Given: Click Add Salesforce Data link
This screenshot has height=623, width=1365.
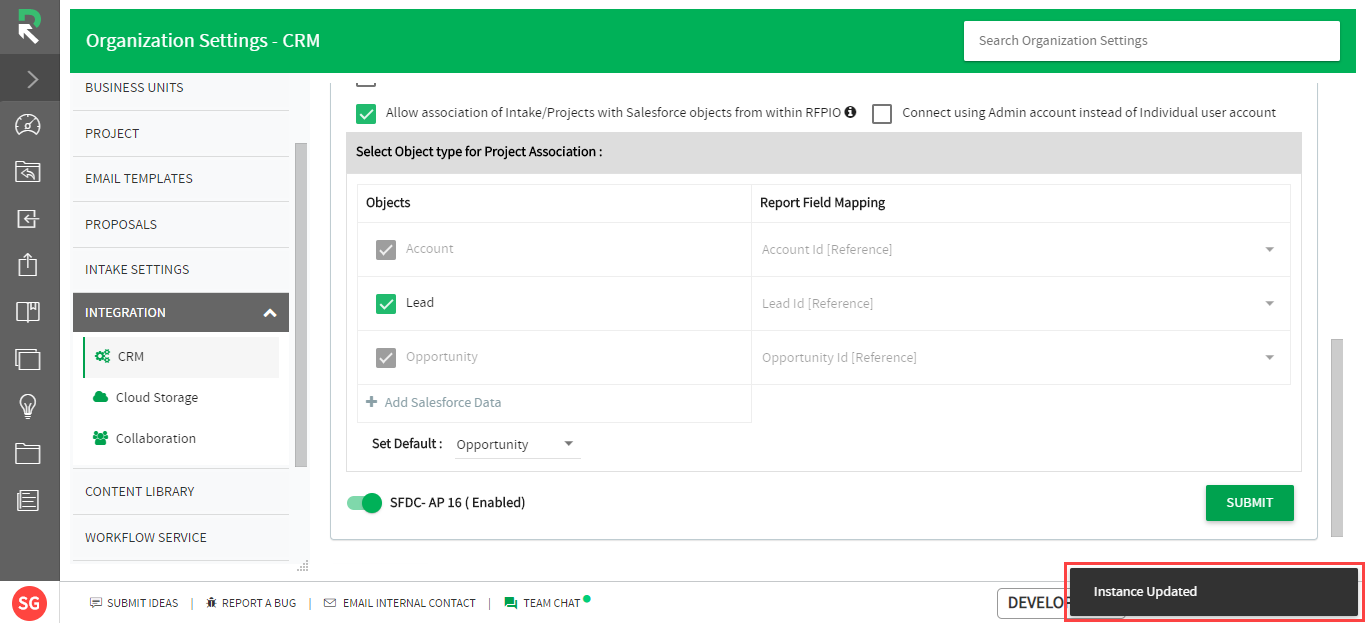Looking at the screenshot, I should [x=443, y=402].
